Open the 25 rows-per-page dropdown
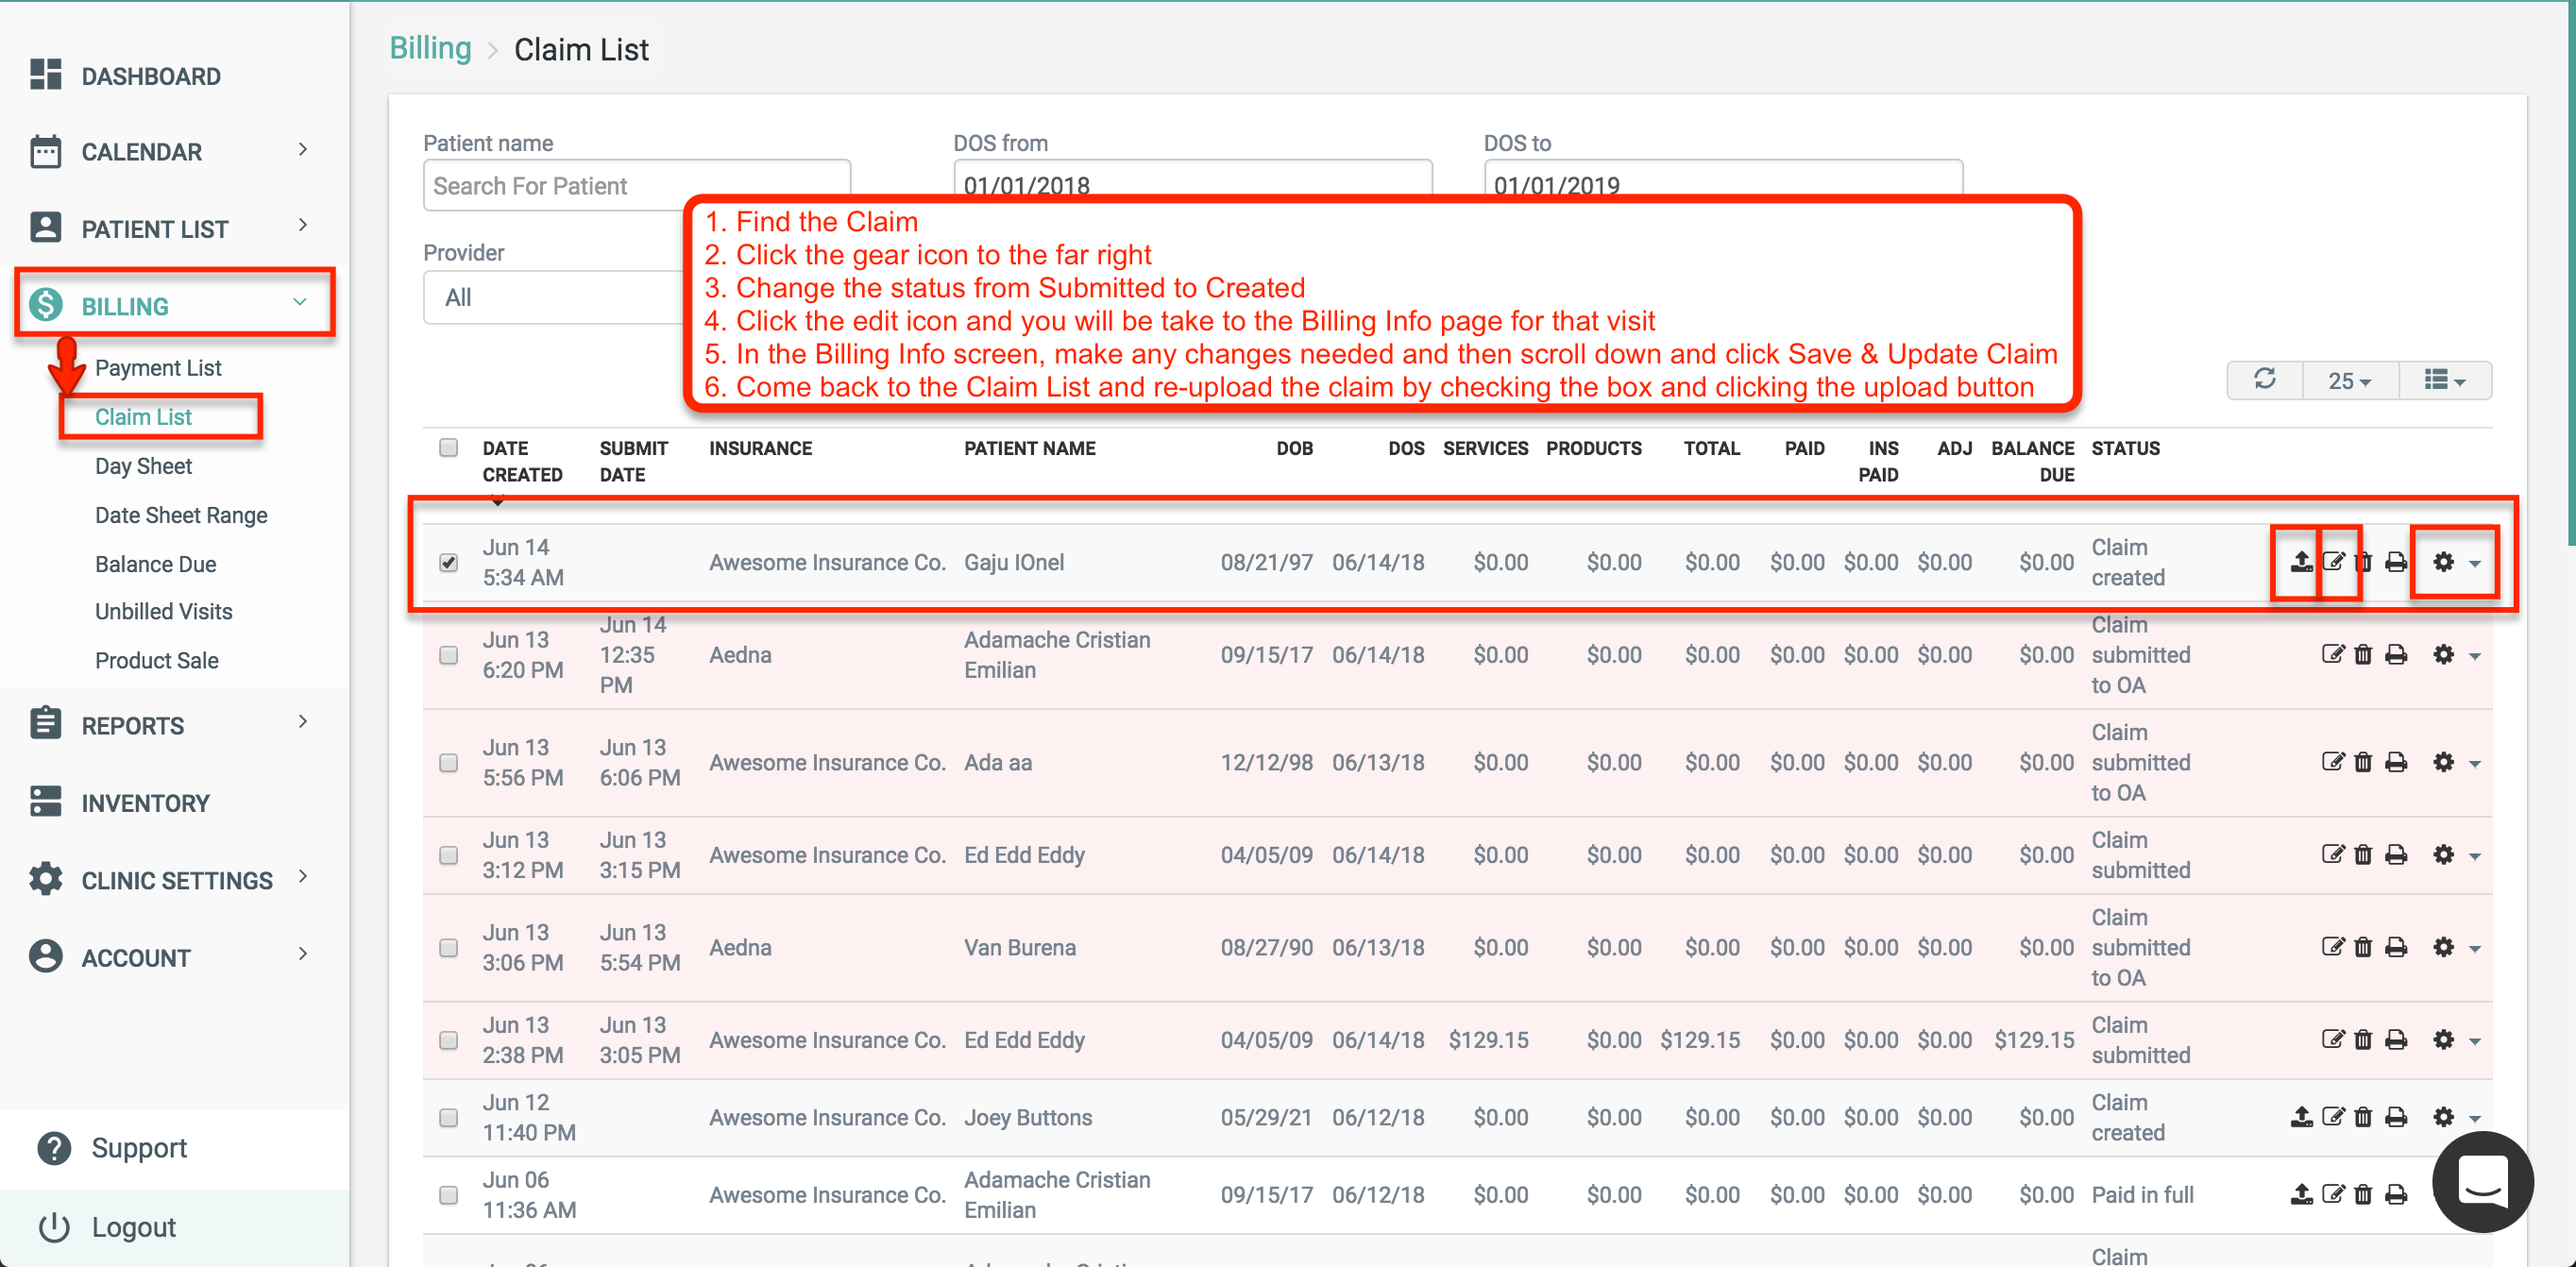The width and height of the screenshot is (2576, 1267). (2349, 380)
